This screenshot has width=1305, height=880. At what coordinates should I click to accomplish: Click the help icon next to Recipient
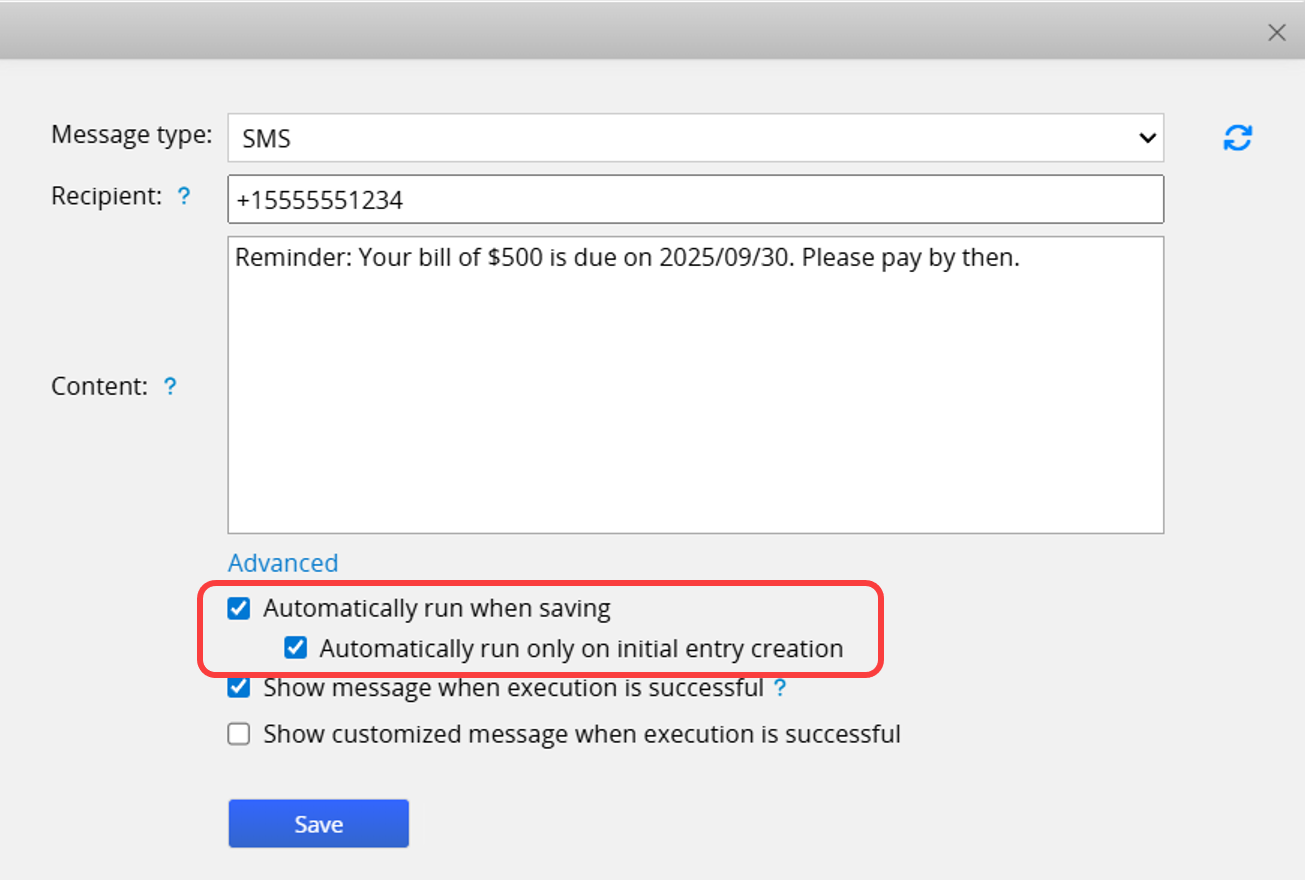(x=184, y=197)
